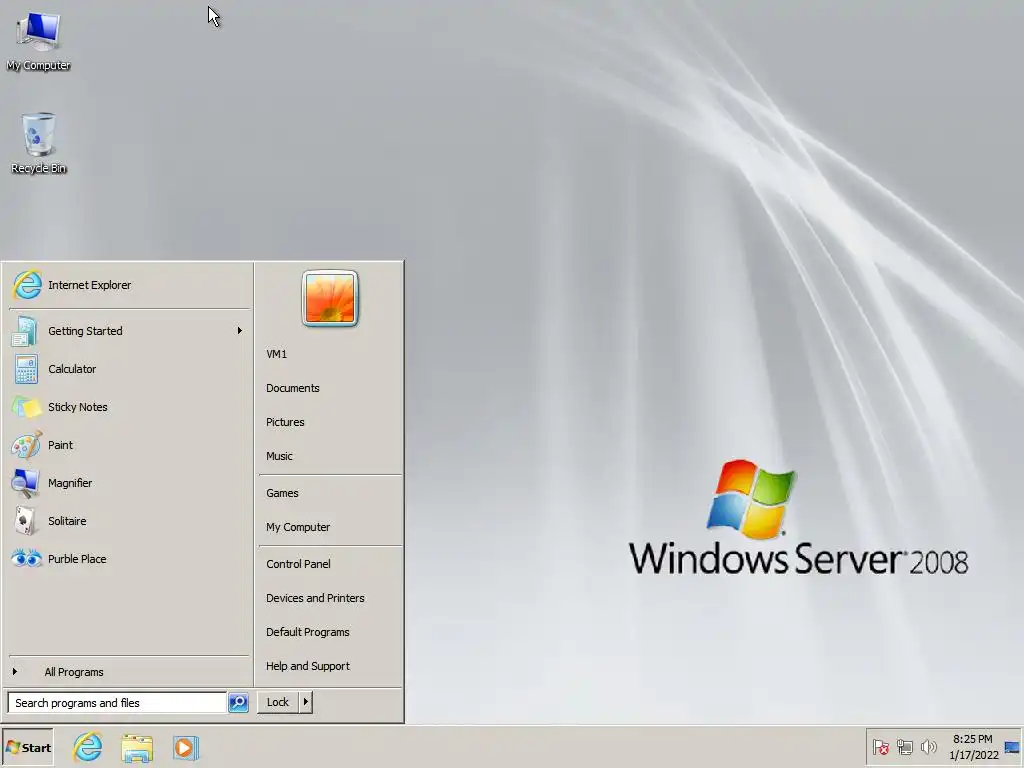This screenshot has height=768, width=1024.
Task: Click the Paint palette icon
Action: pyautogui.click(x=26, y=445)
